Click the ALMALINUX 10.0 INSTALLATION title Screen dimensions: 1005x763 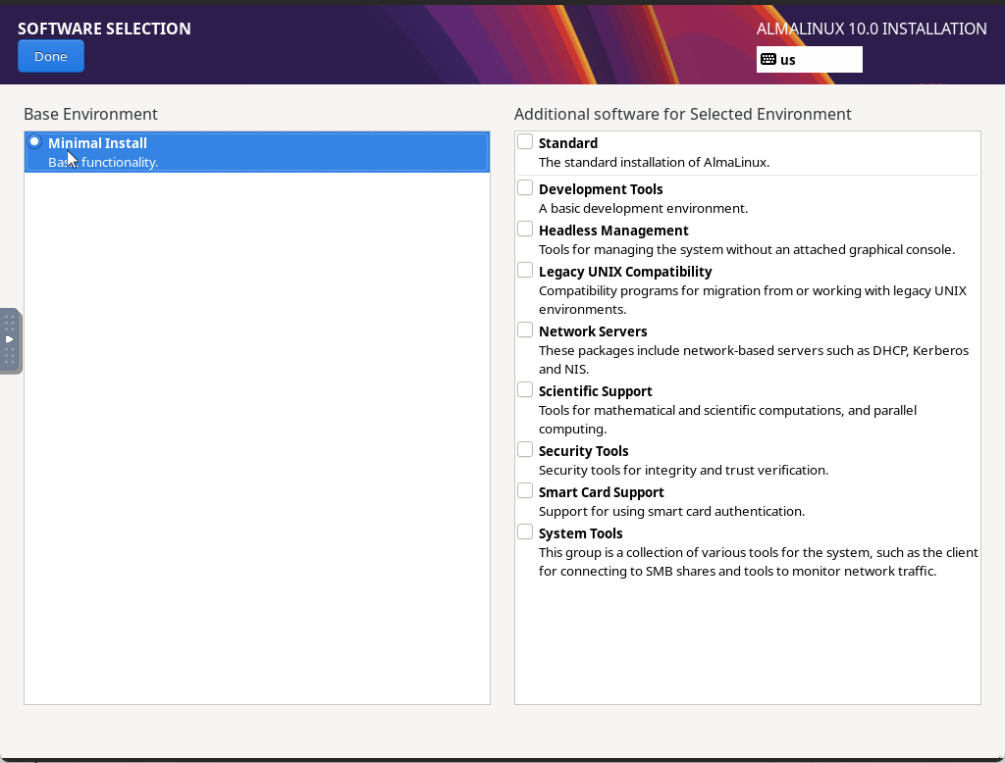click(872, 29)
